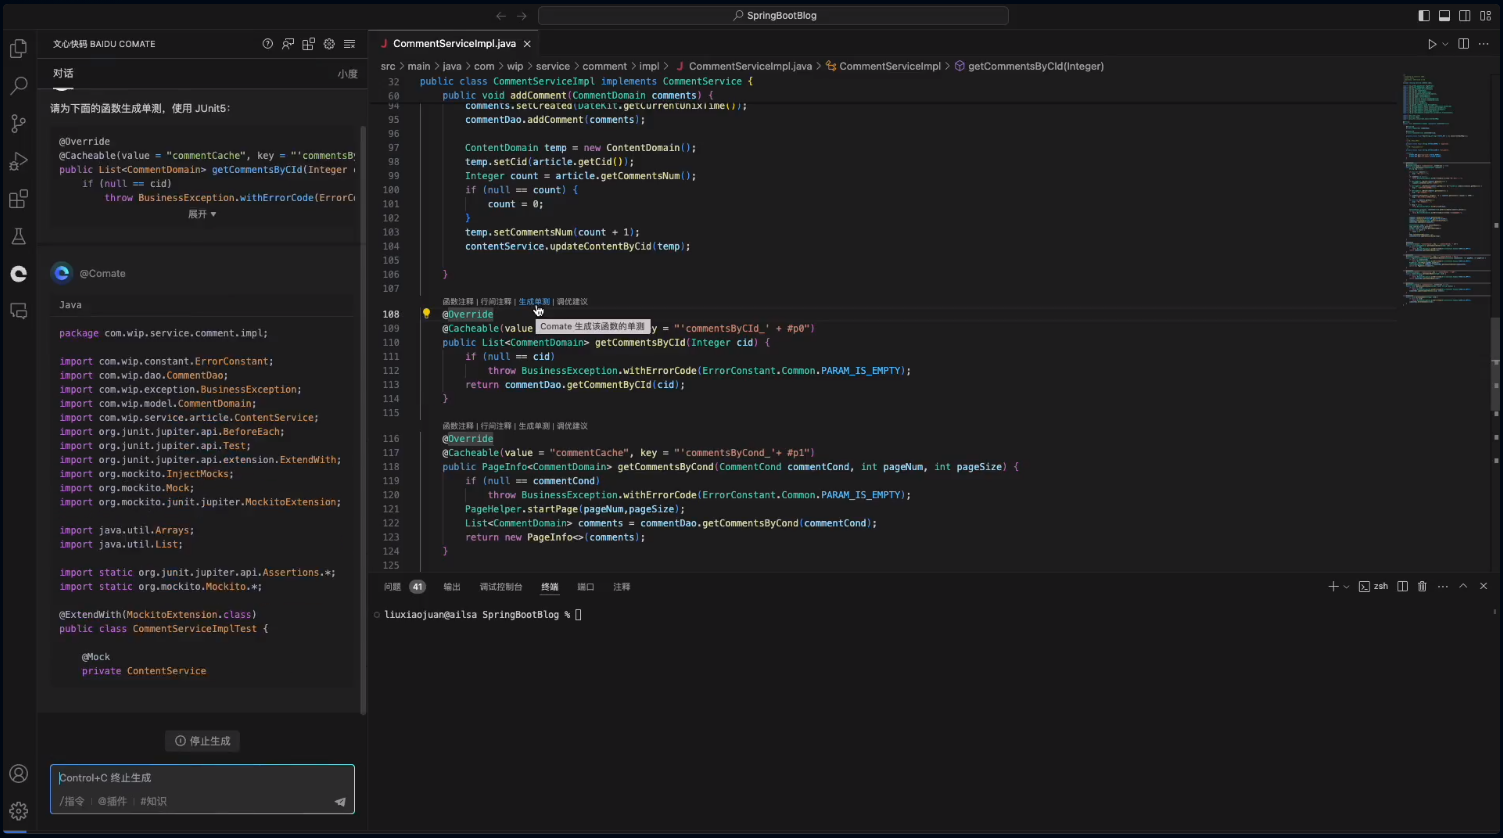Kill the terminal with trash icon
Viewport: 1503px width, 838px height.
[1422, 587]
